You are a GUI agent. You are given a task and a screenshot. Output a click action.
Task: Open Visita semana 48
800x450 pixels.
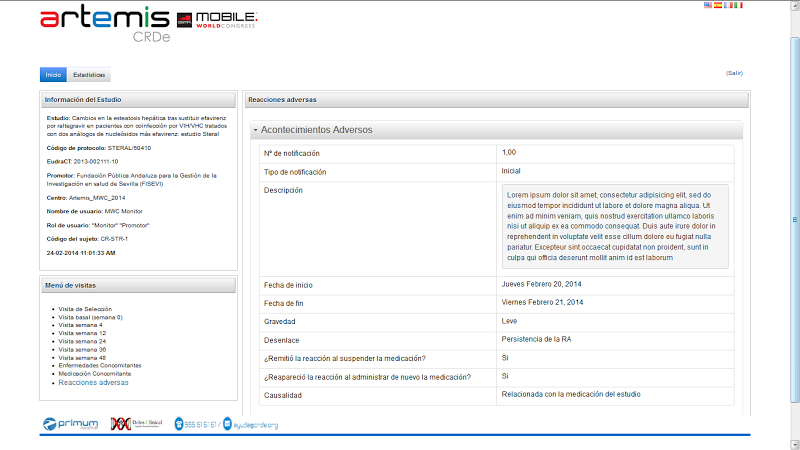click(82, 358)
